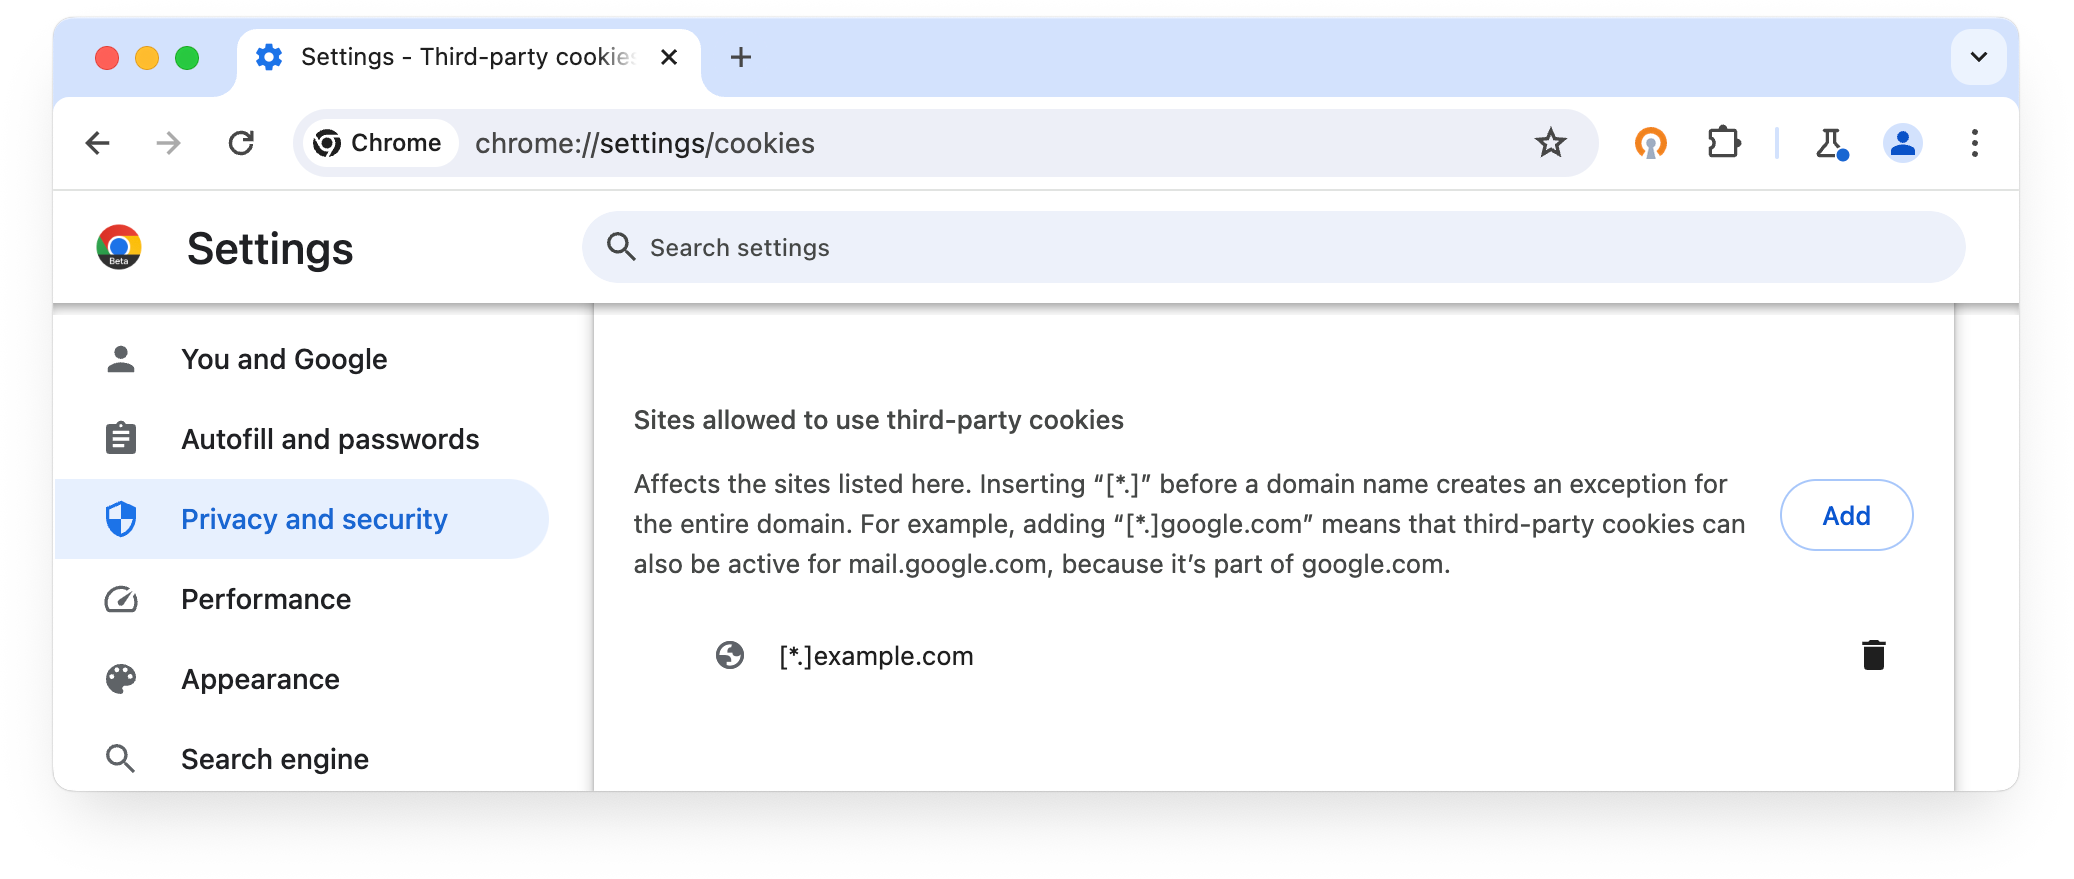The width and height of the screenshot is (2074, 879).
Task: Delete [*.]example.com with the trash icon
Action: (1874, 655)
